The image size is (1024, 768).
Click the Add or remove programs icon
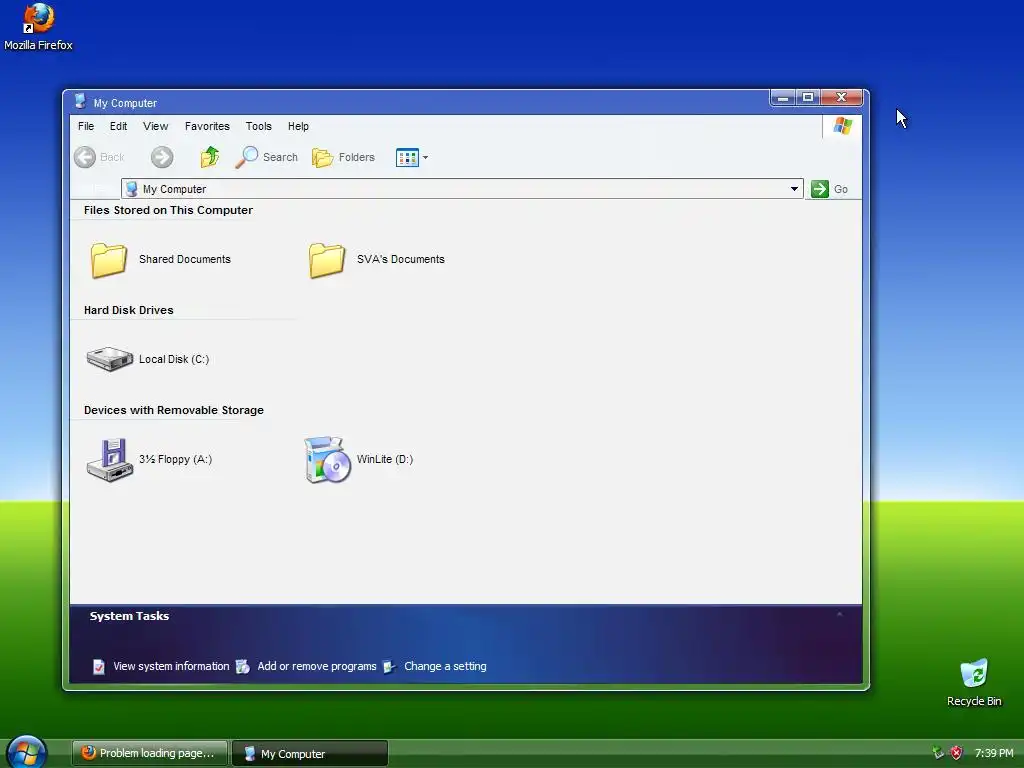[x=242, y=667]
